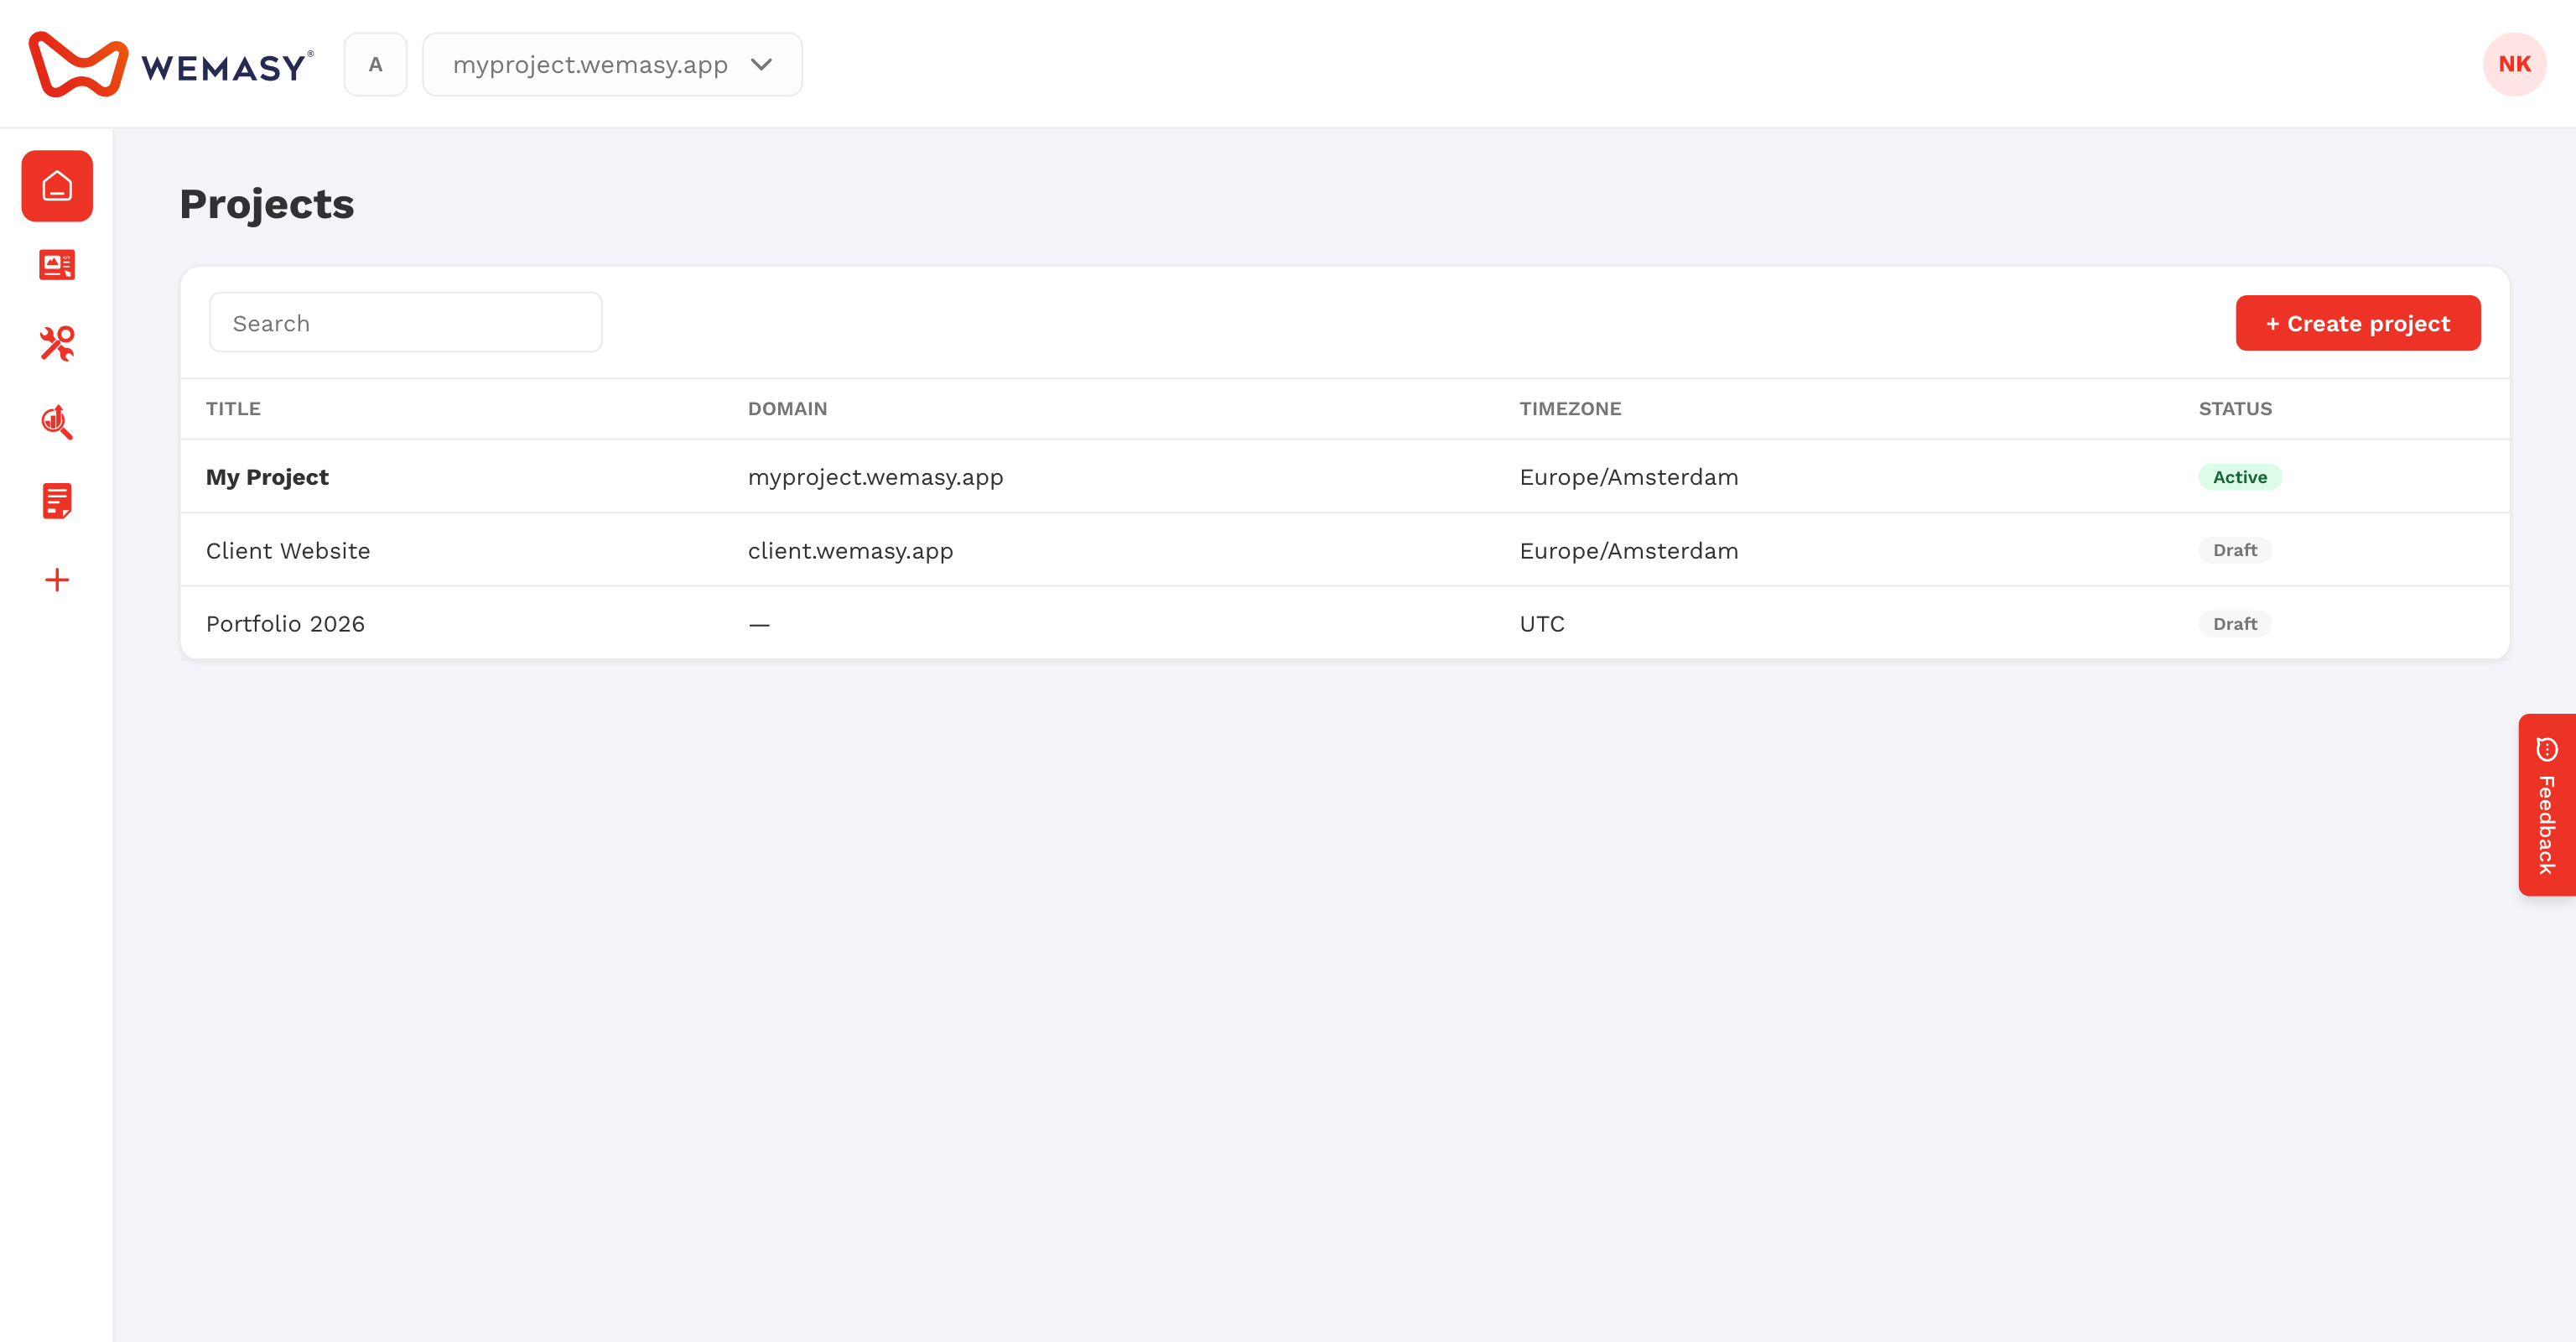Screen dimensions: 2576x1342
Task: Click the A workspace badge
Action: click(x=375, y=64)
